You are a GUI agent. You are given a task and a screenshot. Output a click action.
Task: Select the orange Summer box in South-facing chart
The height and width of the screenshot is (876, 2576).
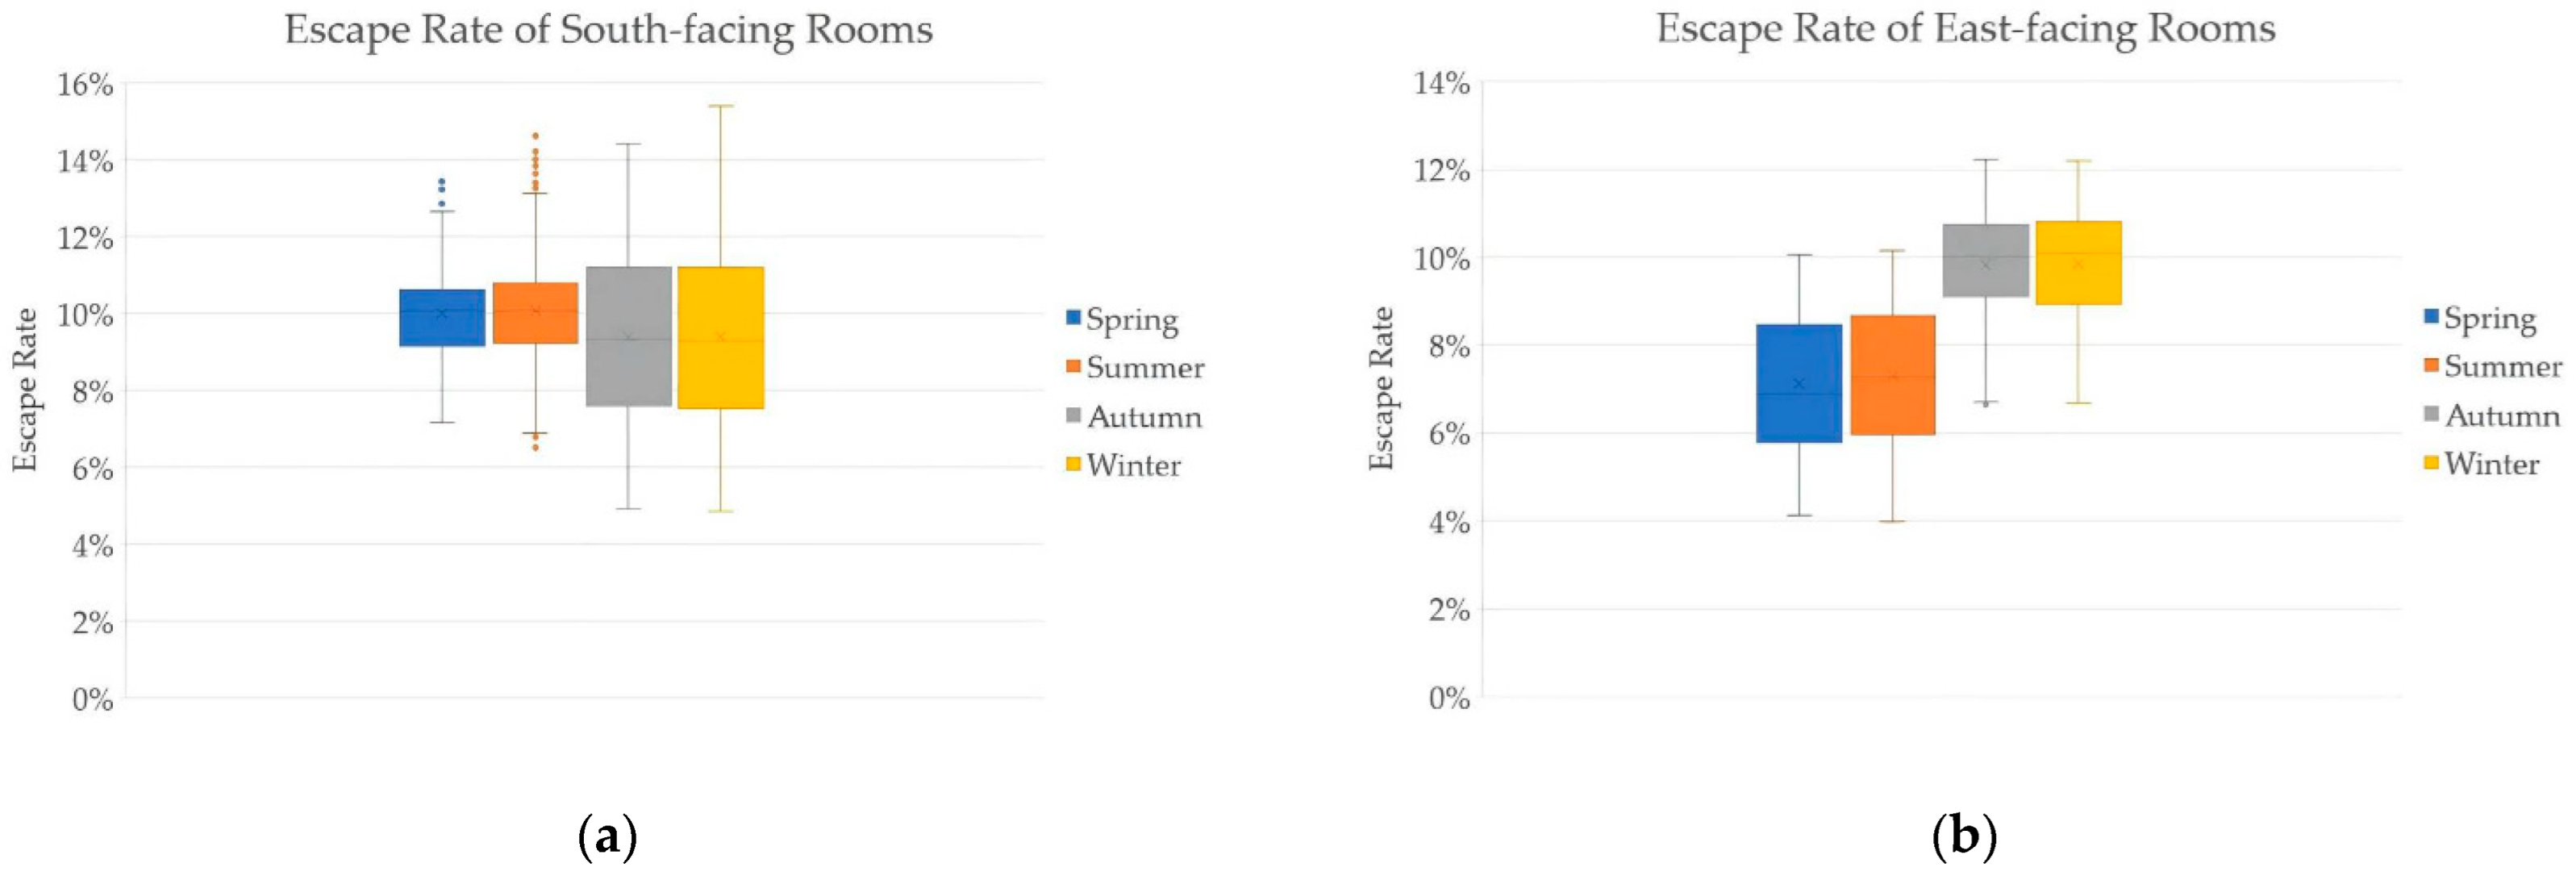pos(535,313)
